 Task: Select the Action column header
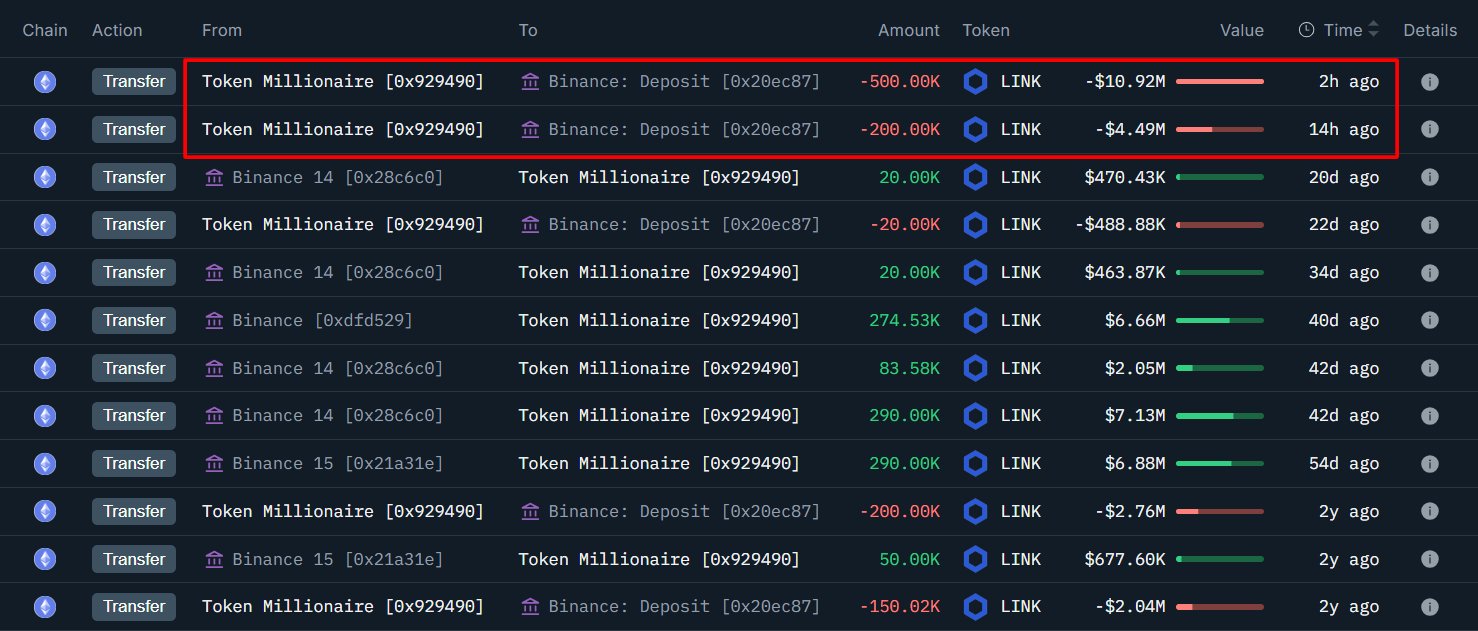pos(117,30)
